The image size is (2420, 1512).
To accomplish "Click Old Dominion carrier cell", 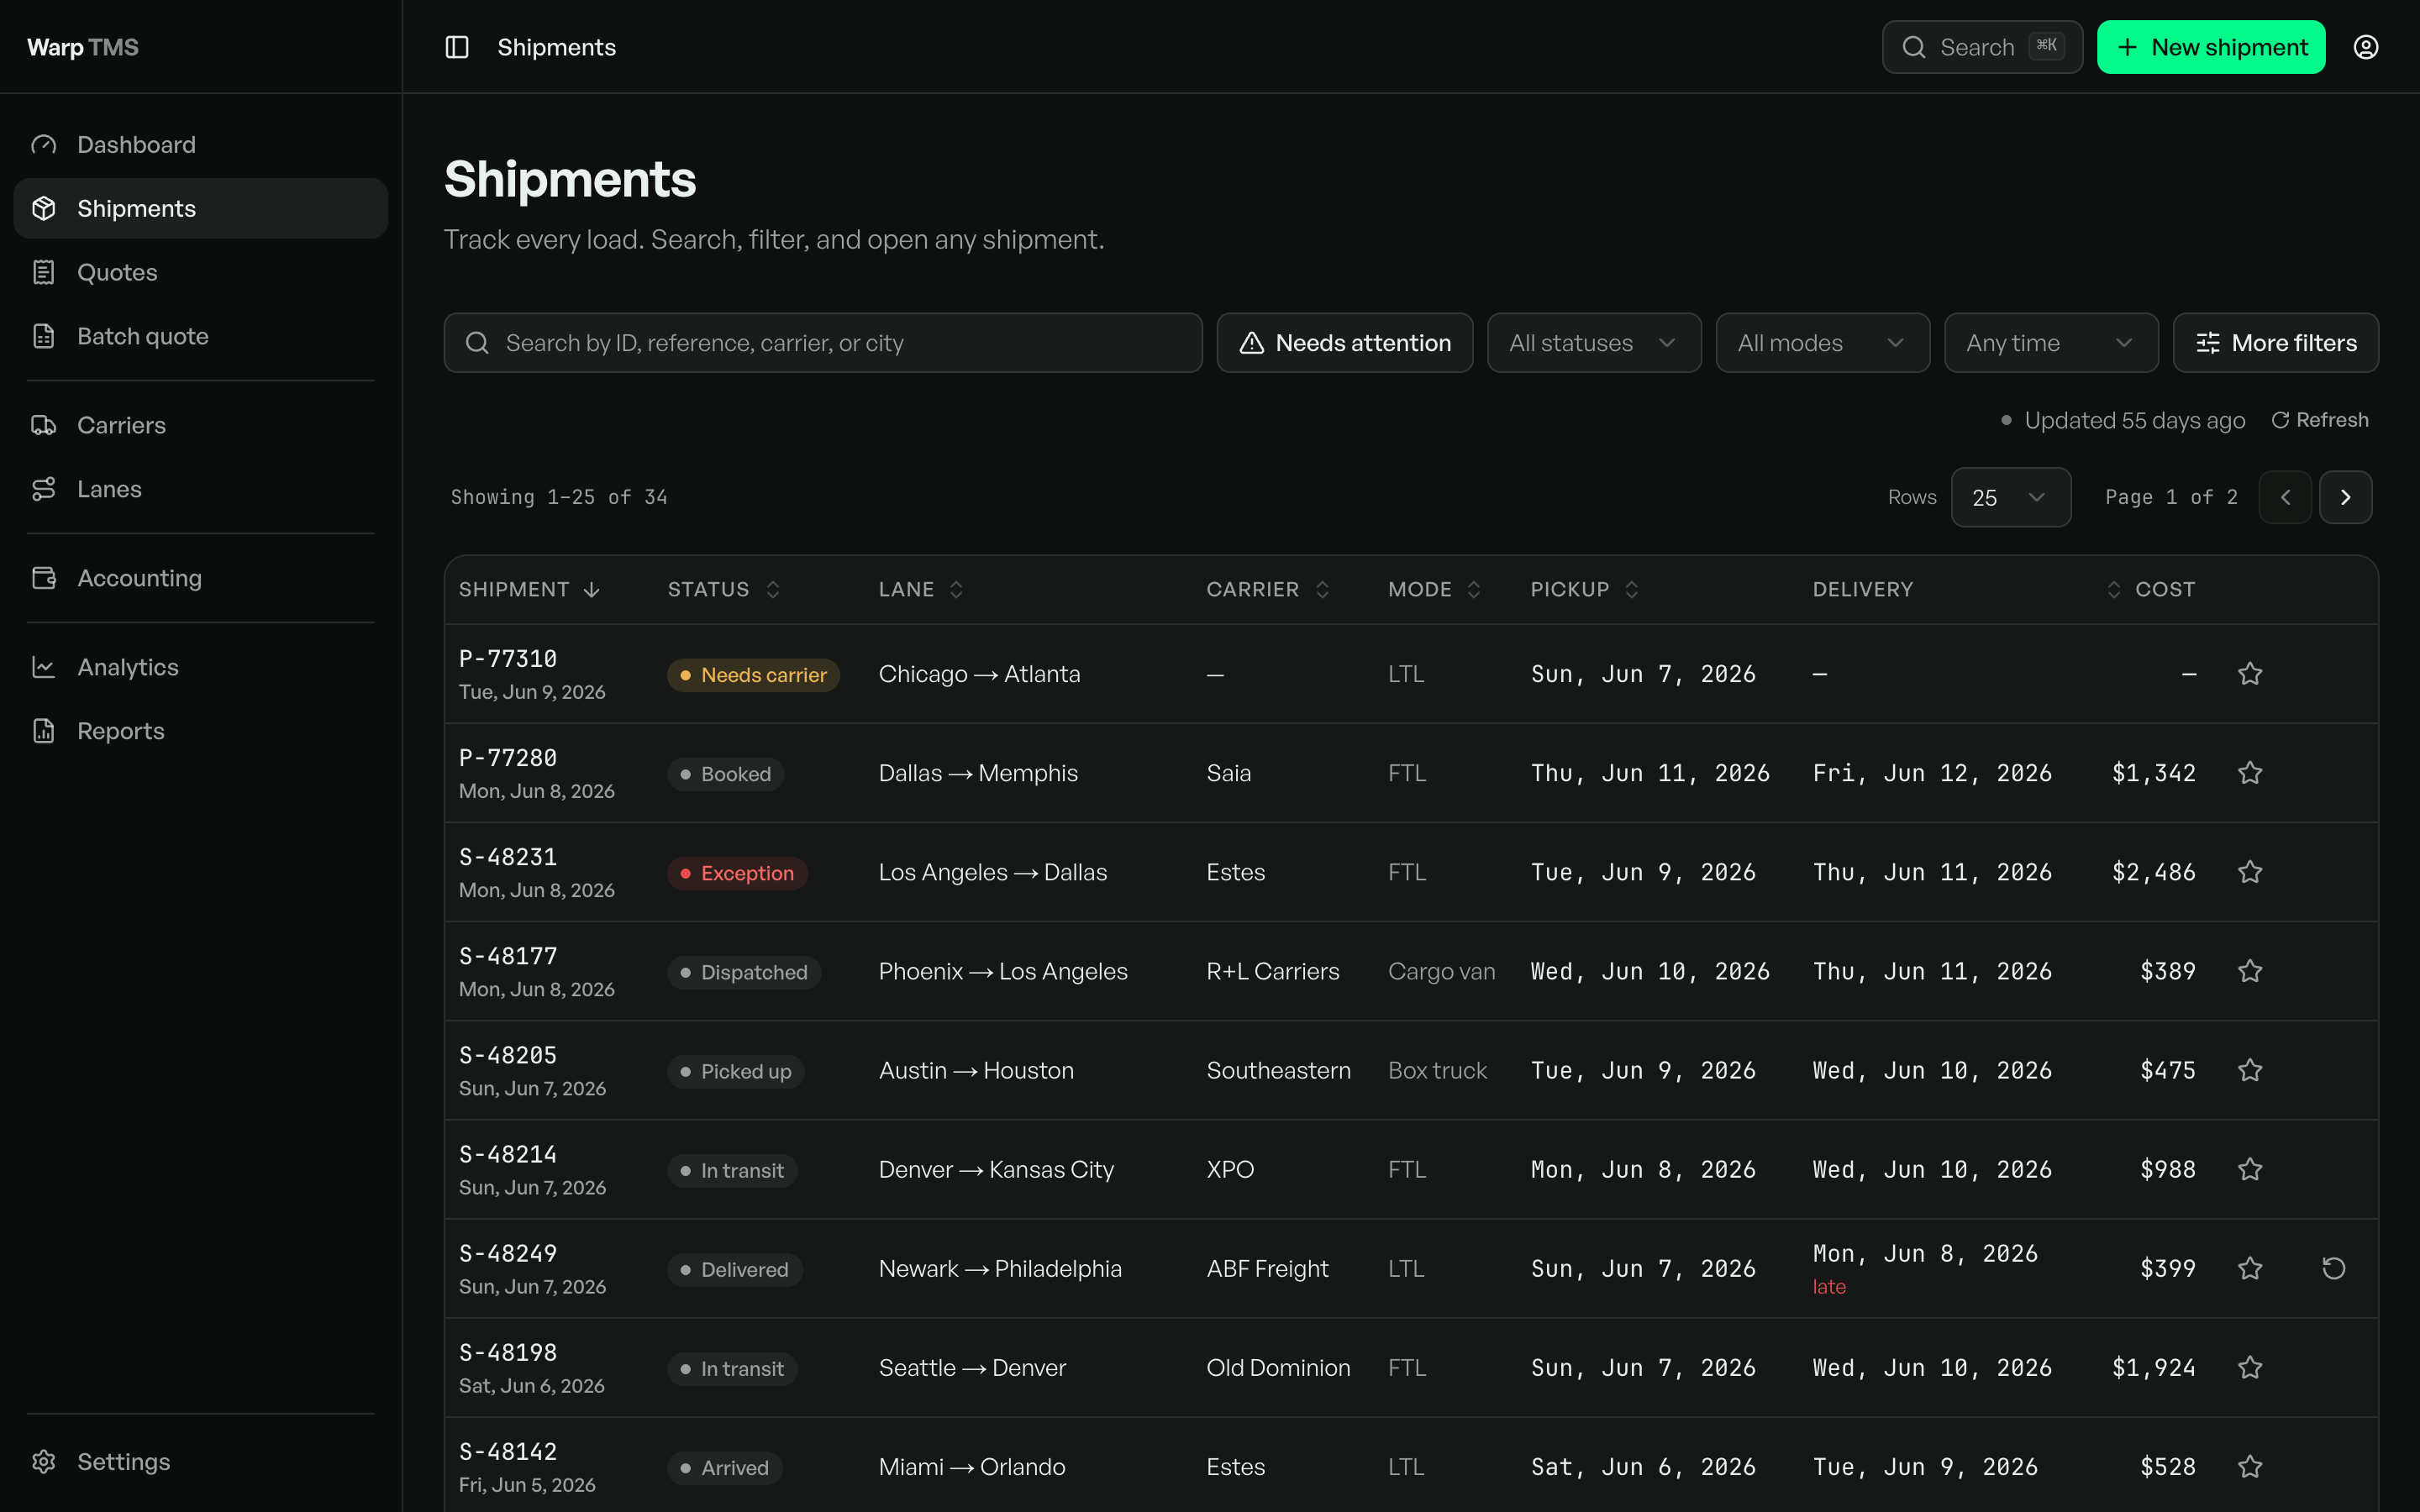I will (1278, 1367).
